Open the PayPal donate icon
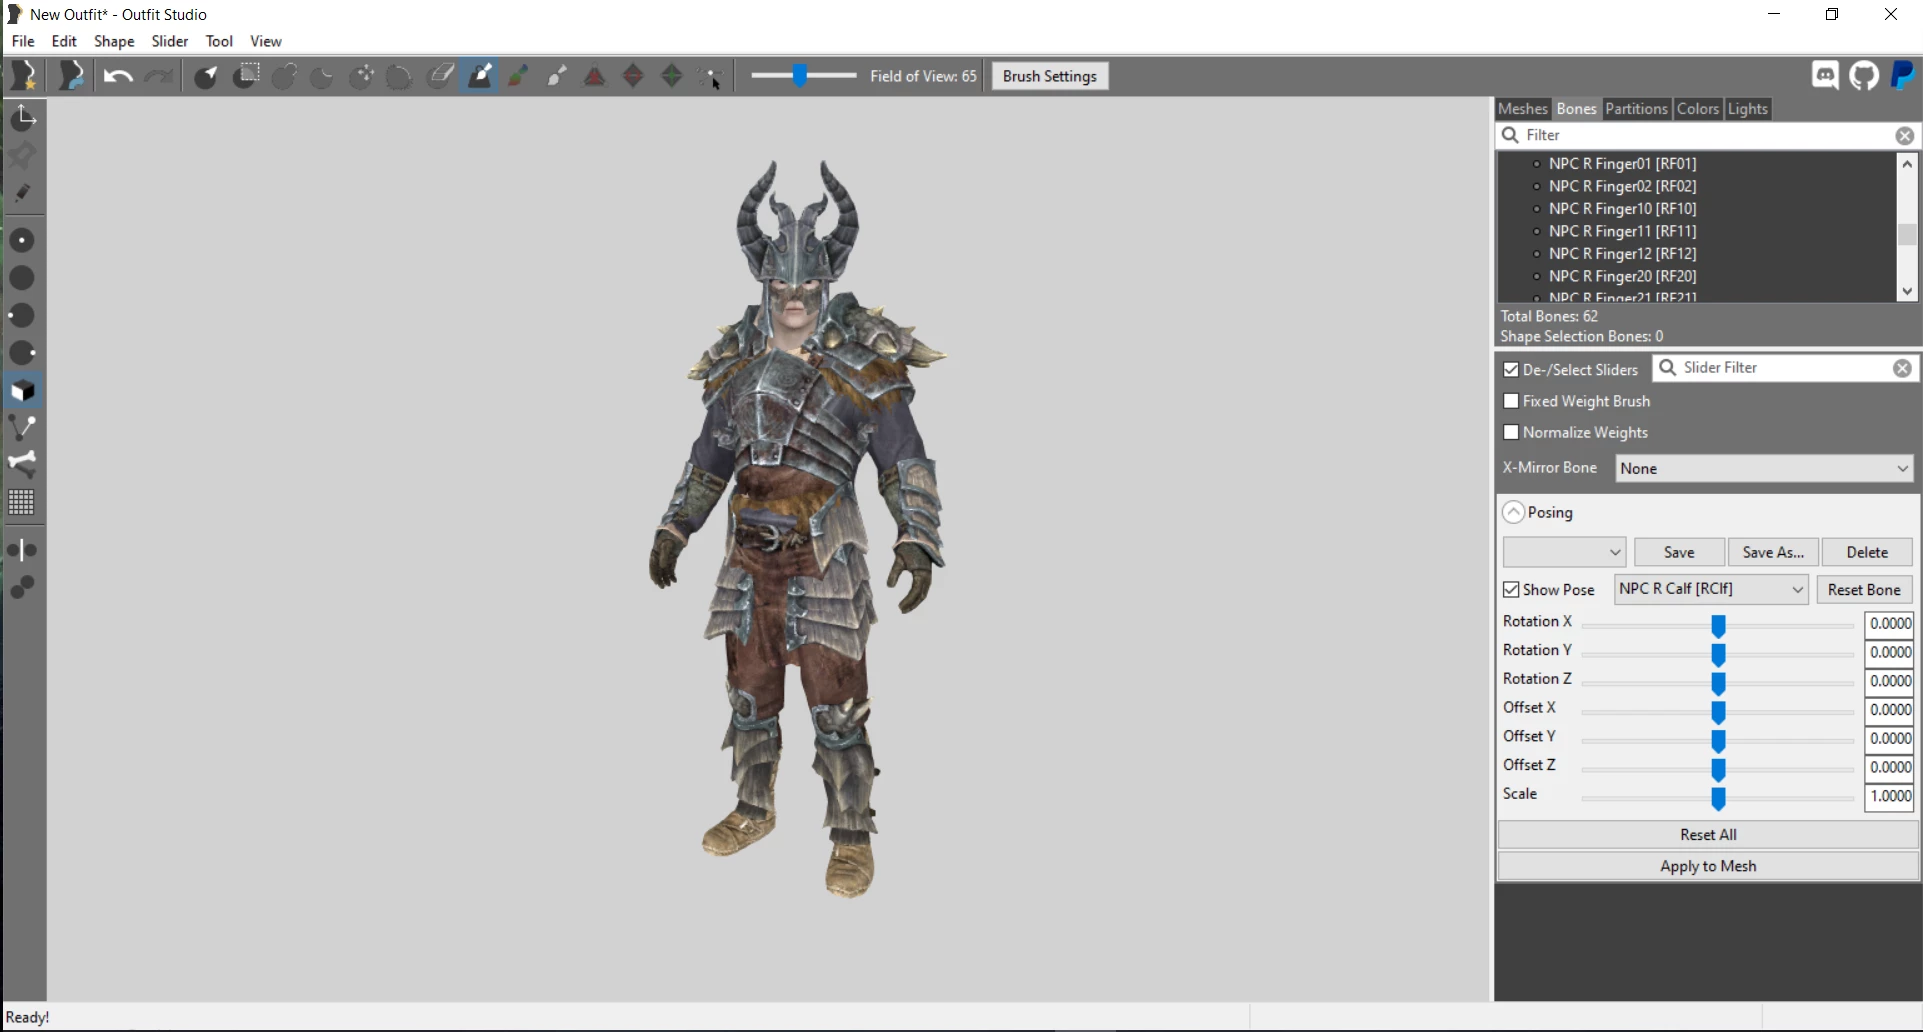 click(1903, 76)
